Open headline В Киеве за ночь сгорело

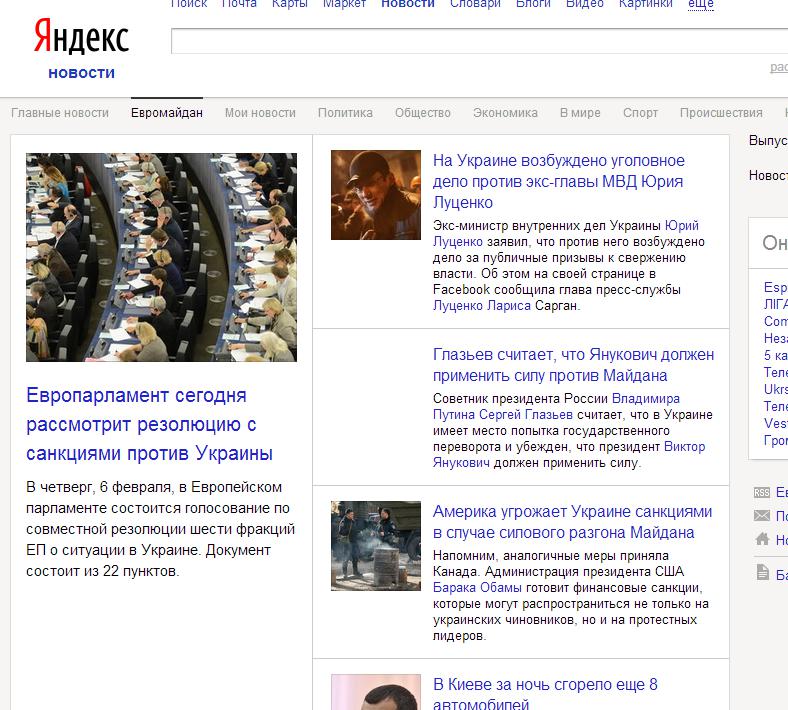click(545, 695)
